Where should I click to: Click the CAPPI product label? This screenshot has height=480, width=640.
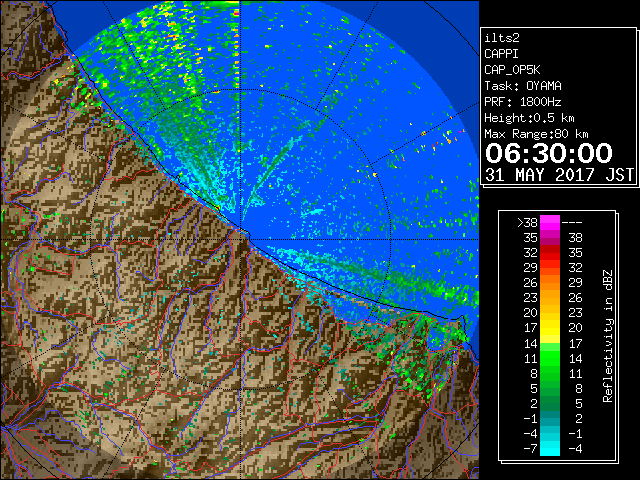point(501,54)
